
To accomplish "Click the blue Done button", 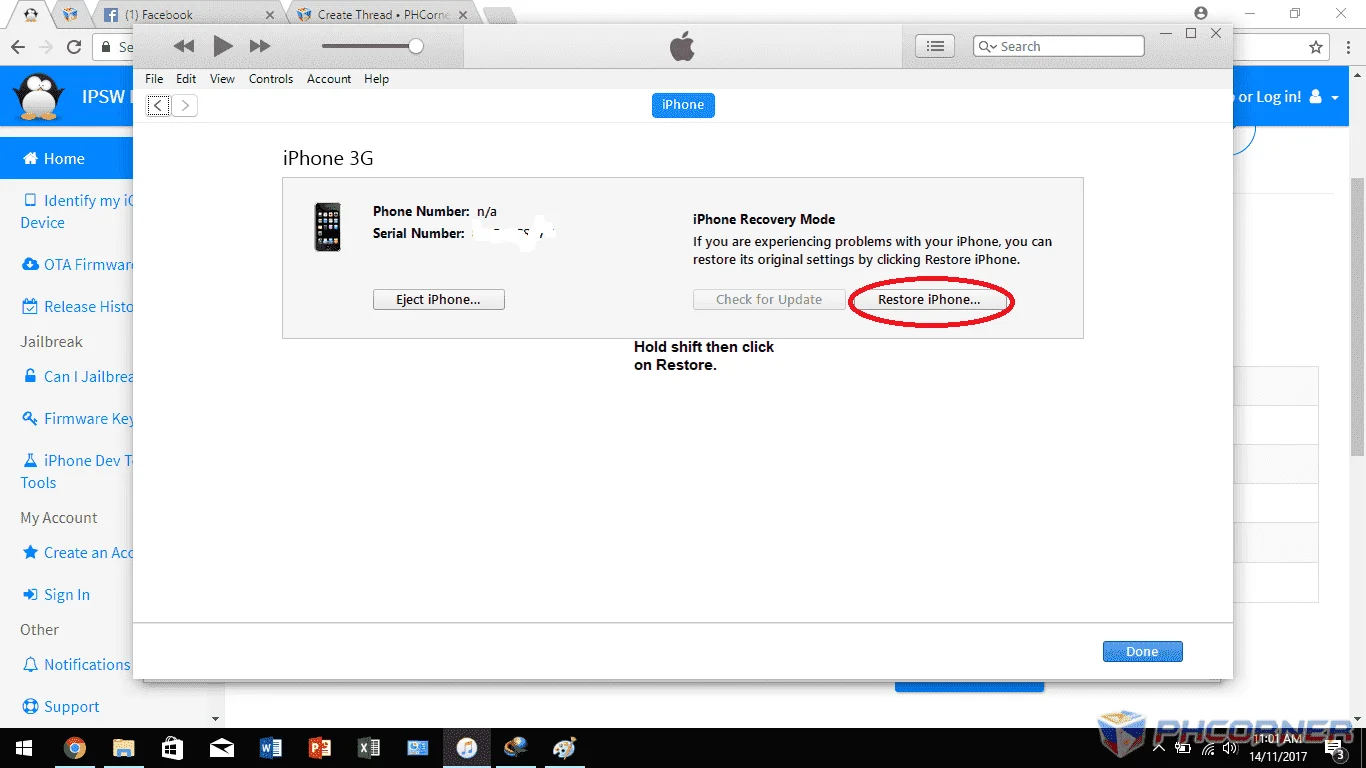I will (x=1142, y=651).
